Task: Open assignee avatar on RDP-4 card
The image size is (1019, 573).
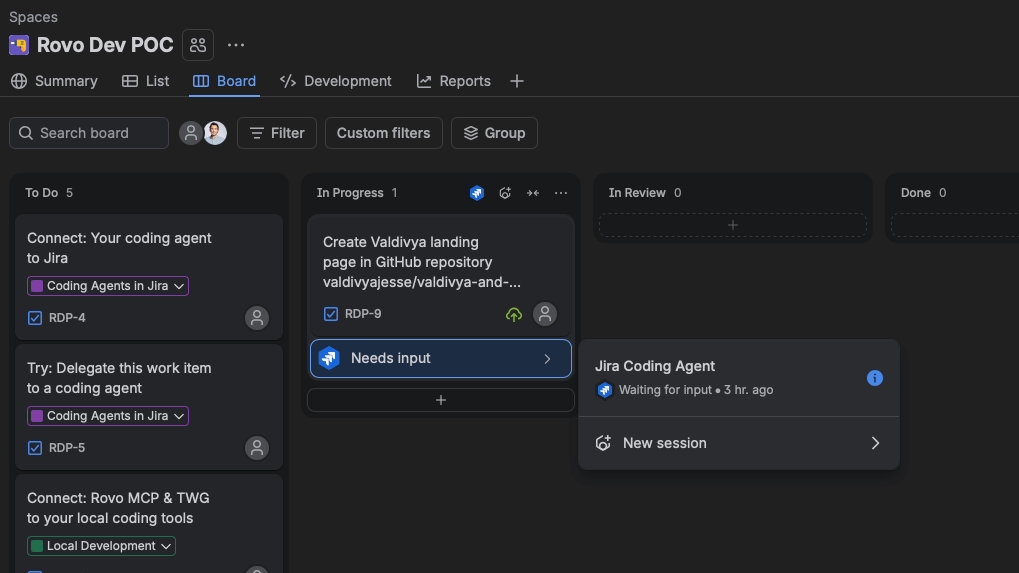Action: click(x=257, y=318)
